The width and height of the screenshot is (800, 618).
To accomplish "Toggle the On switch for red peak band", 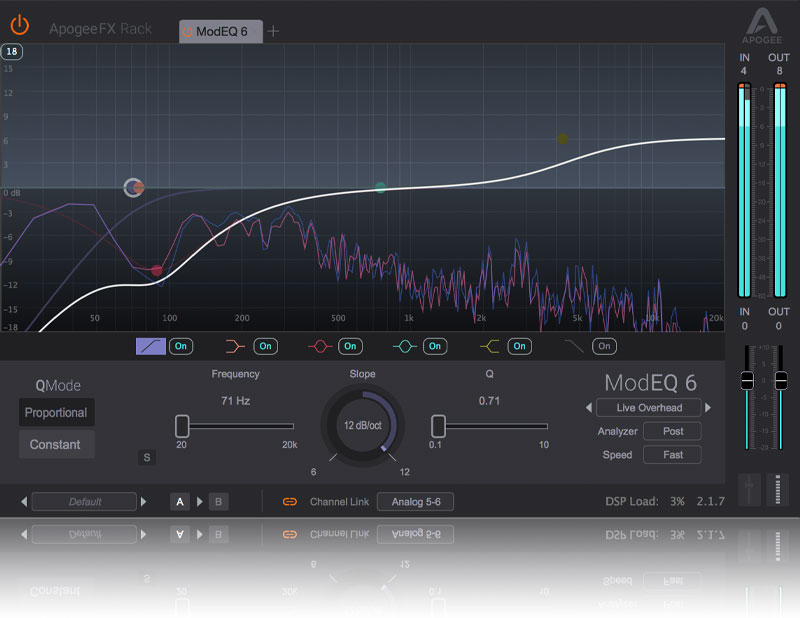I will 350,346.
